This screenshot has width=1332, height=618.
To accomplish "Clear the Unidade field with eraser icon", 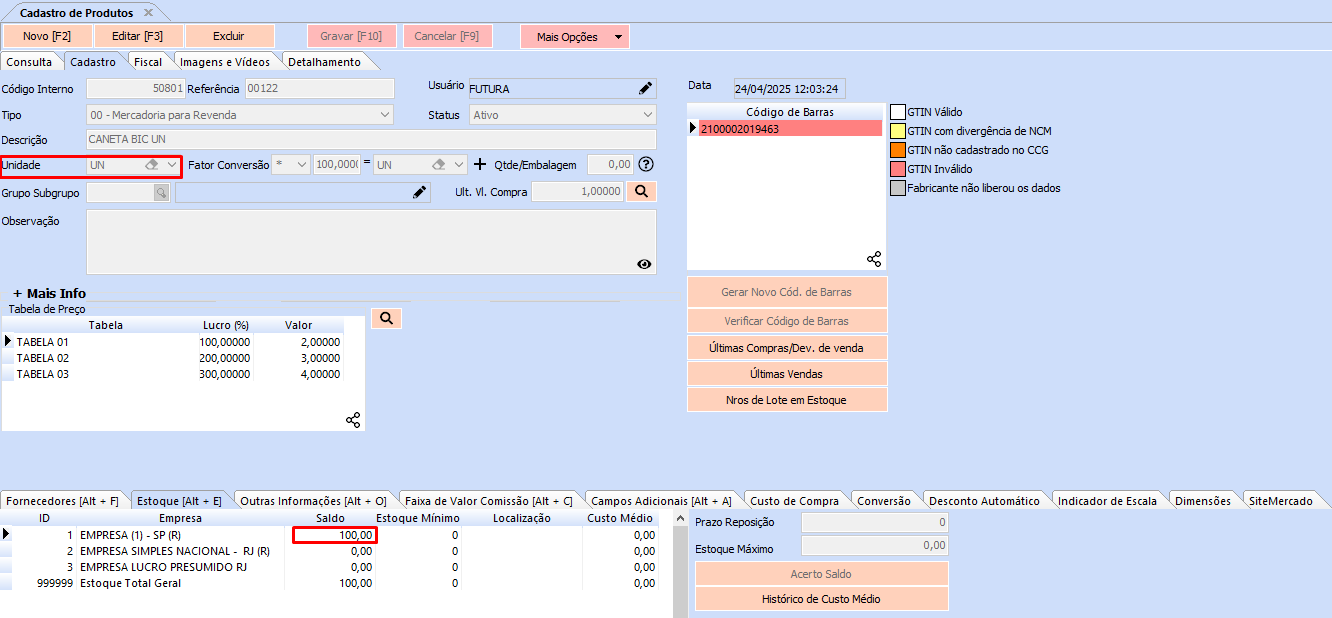I will pyautogui.click(x=152, y=164).
